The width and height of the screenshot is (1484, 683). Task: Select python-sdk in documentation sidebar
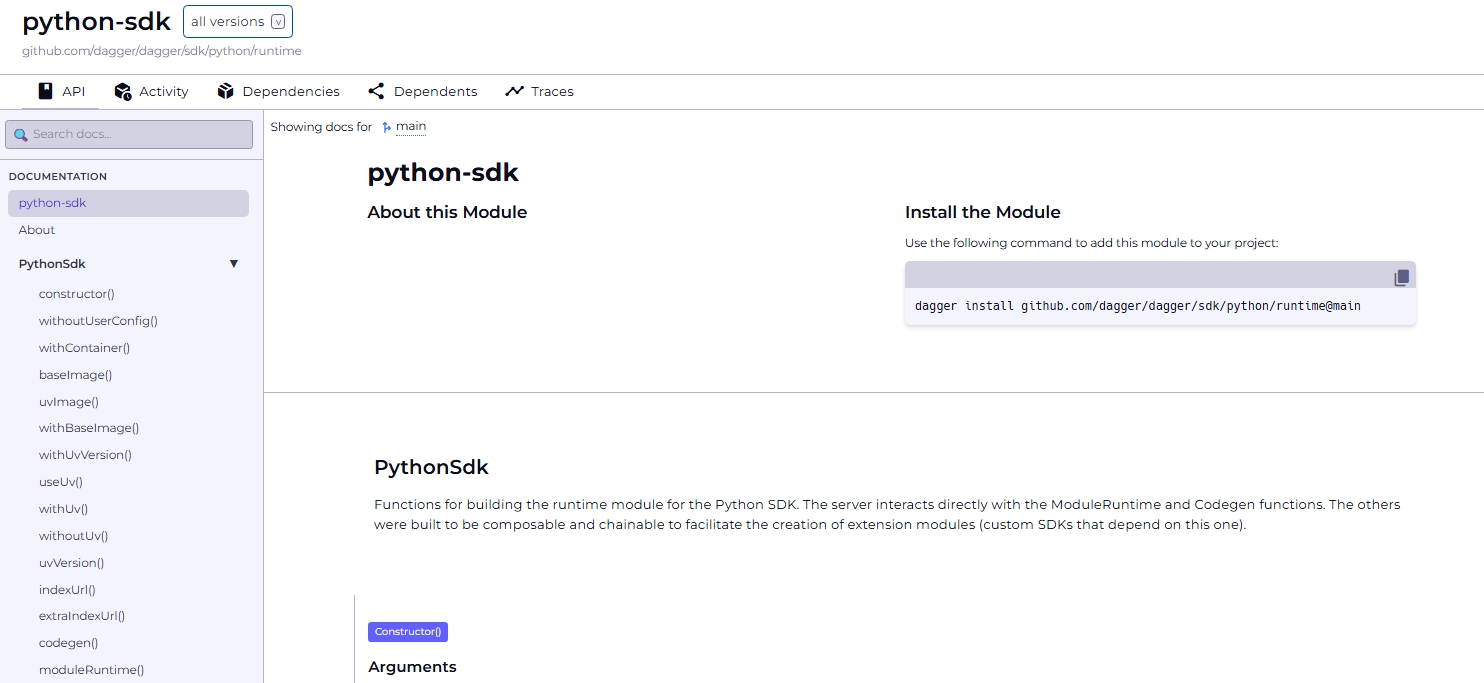click(52, 203)
